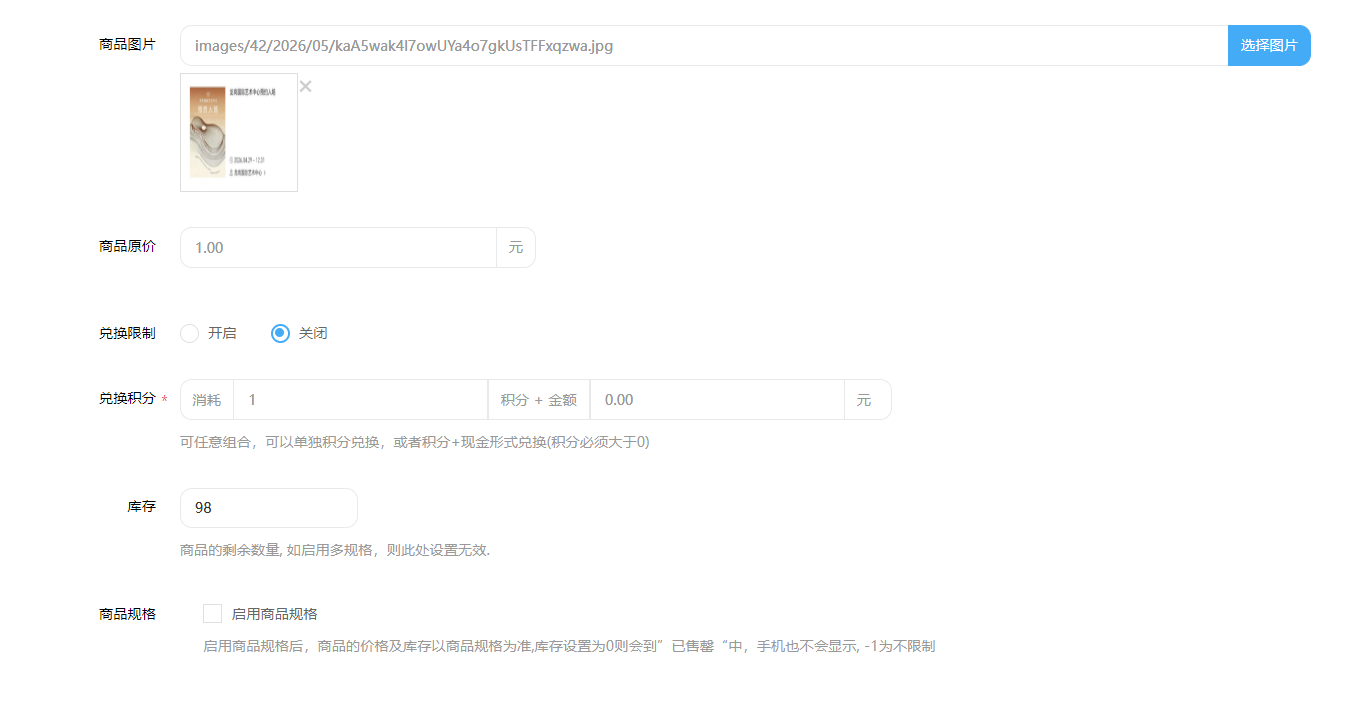
Task: Focus the 商品图片 path input field
Action: (704, 46)
